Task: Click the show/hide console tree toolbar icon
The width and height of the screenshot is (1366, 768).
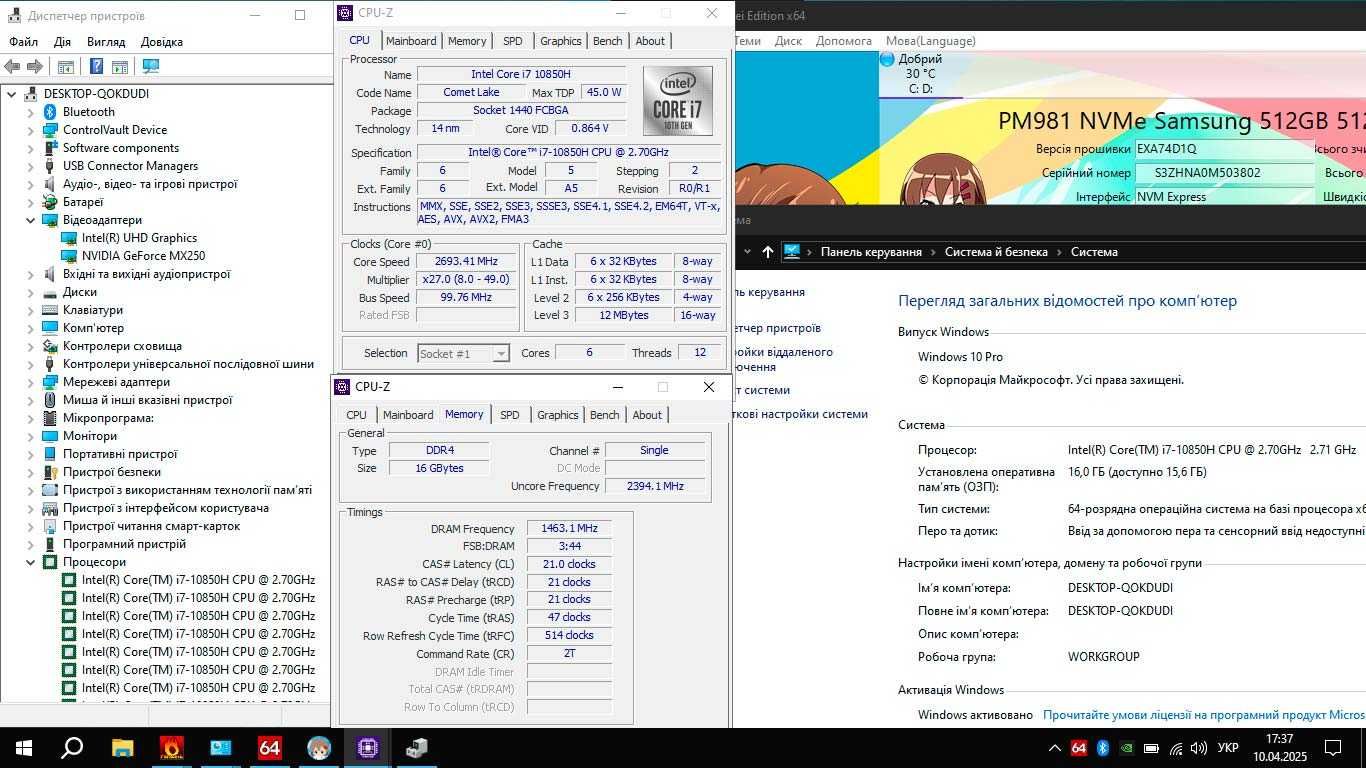Action: click(x=65, y=67)
